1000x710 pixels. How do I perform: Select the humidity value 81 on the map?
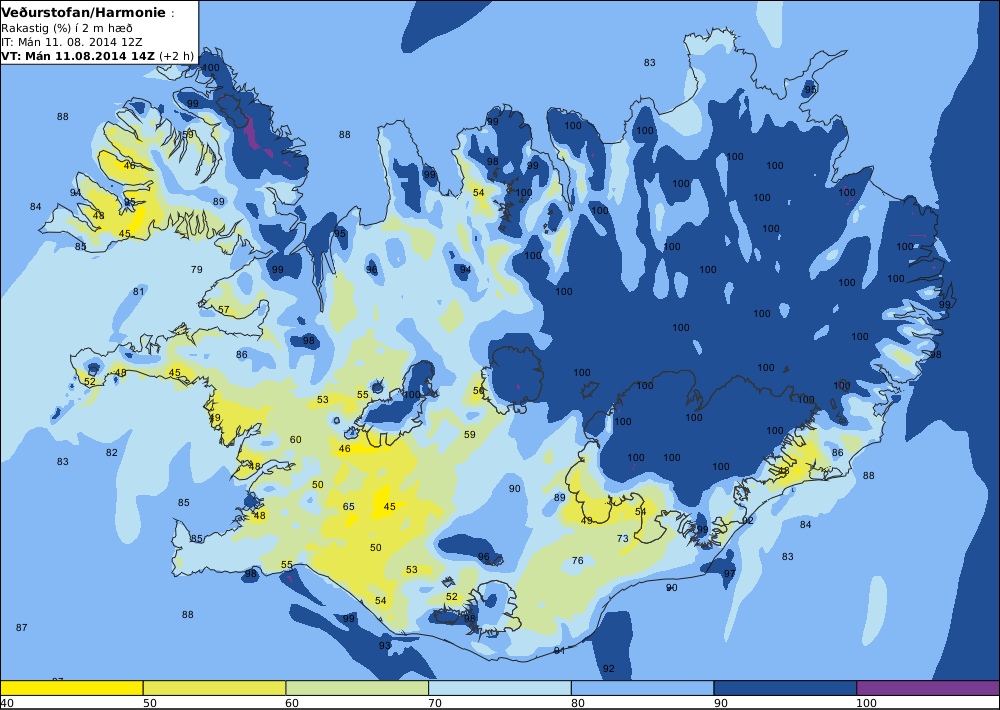coord(138,292)
